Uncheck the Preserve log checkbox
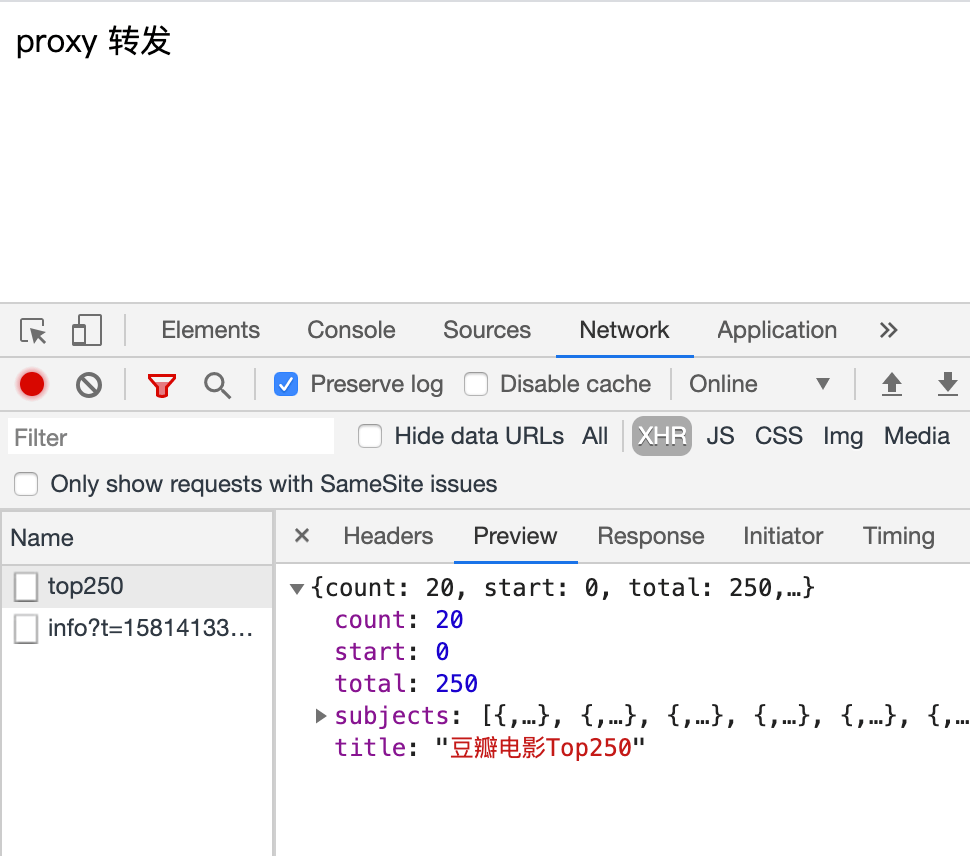The image size is (970, 856). (286, 384)
